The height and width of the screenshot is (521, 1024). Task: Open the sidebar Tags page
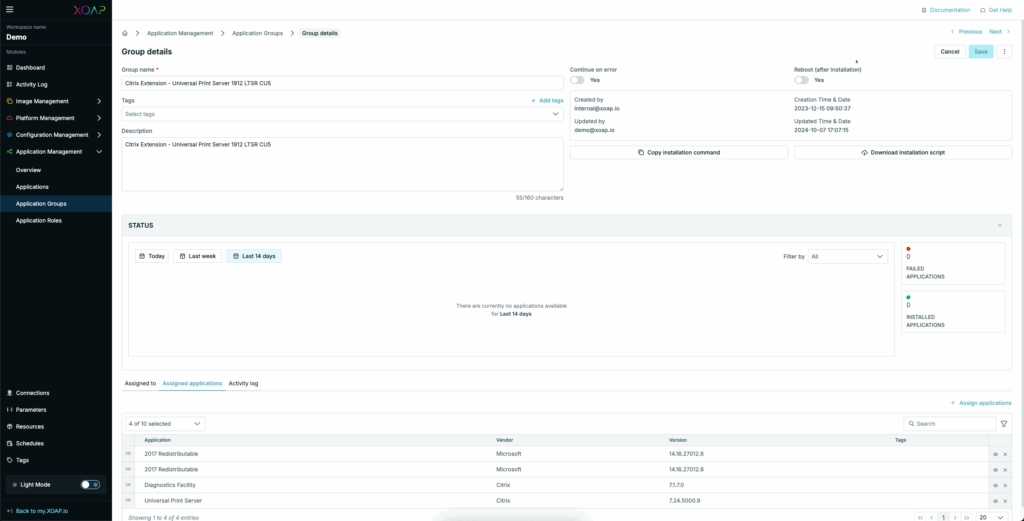22,460
